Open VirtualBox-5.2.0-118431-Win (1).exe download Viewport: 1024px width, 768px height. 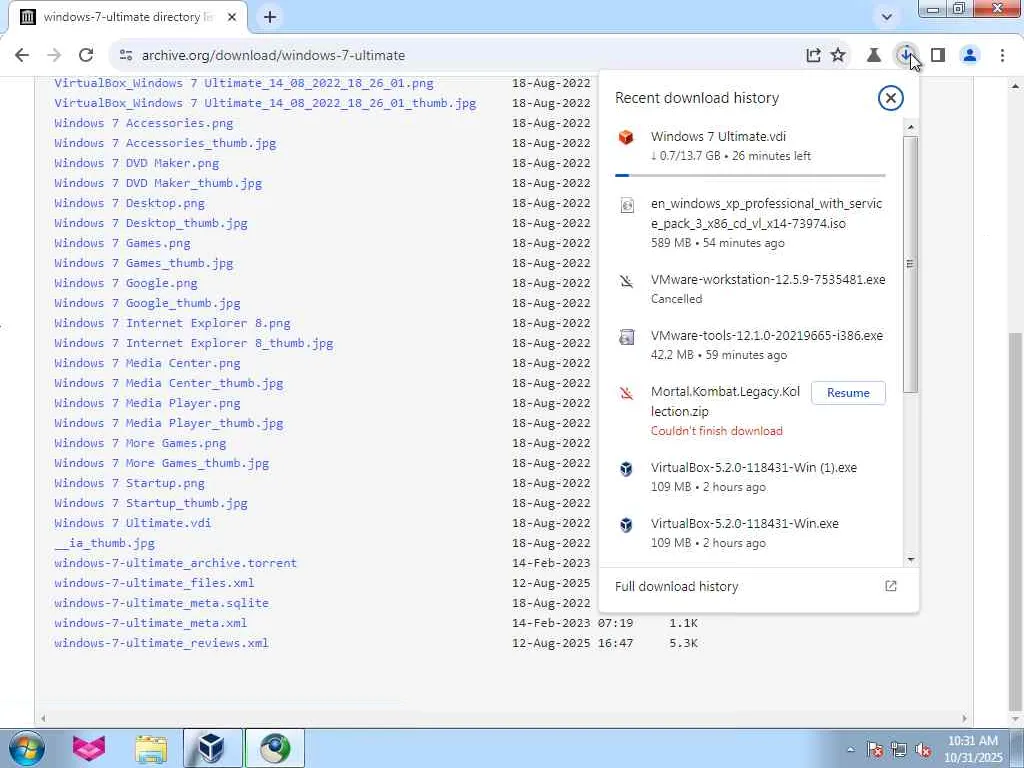click(750, 477)
